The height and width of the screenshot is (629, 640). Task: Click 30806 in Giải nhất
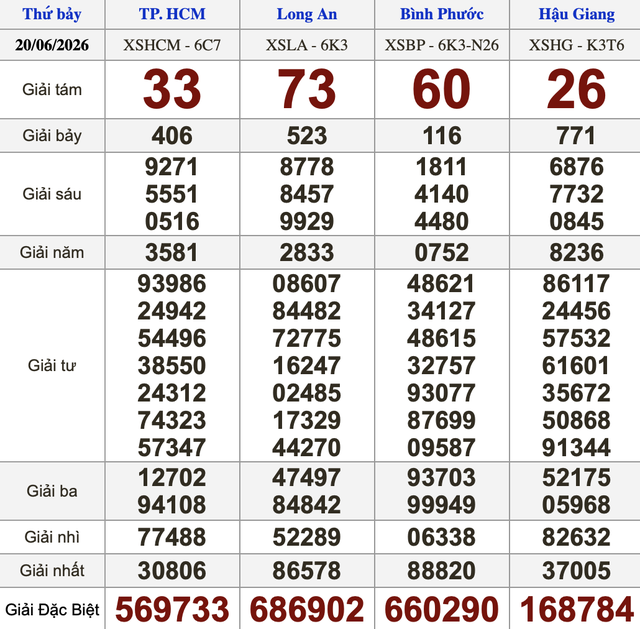click(x=172, y=571)
